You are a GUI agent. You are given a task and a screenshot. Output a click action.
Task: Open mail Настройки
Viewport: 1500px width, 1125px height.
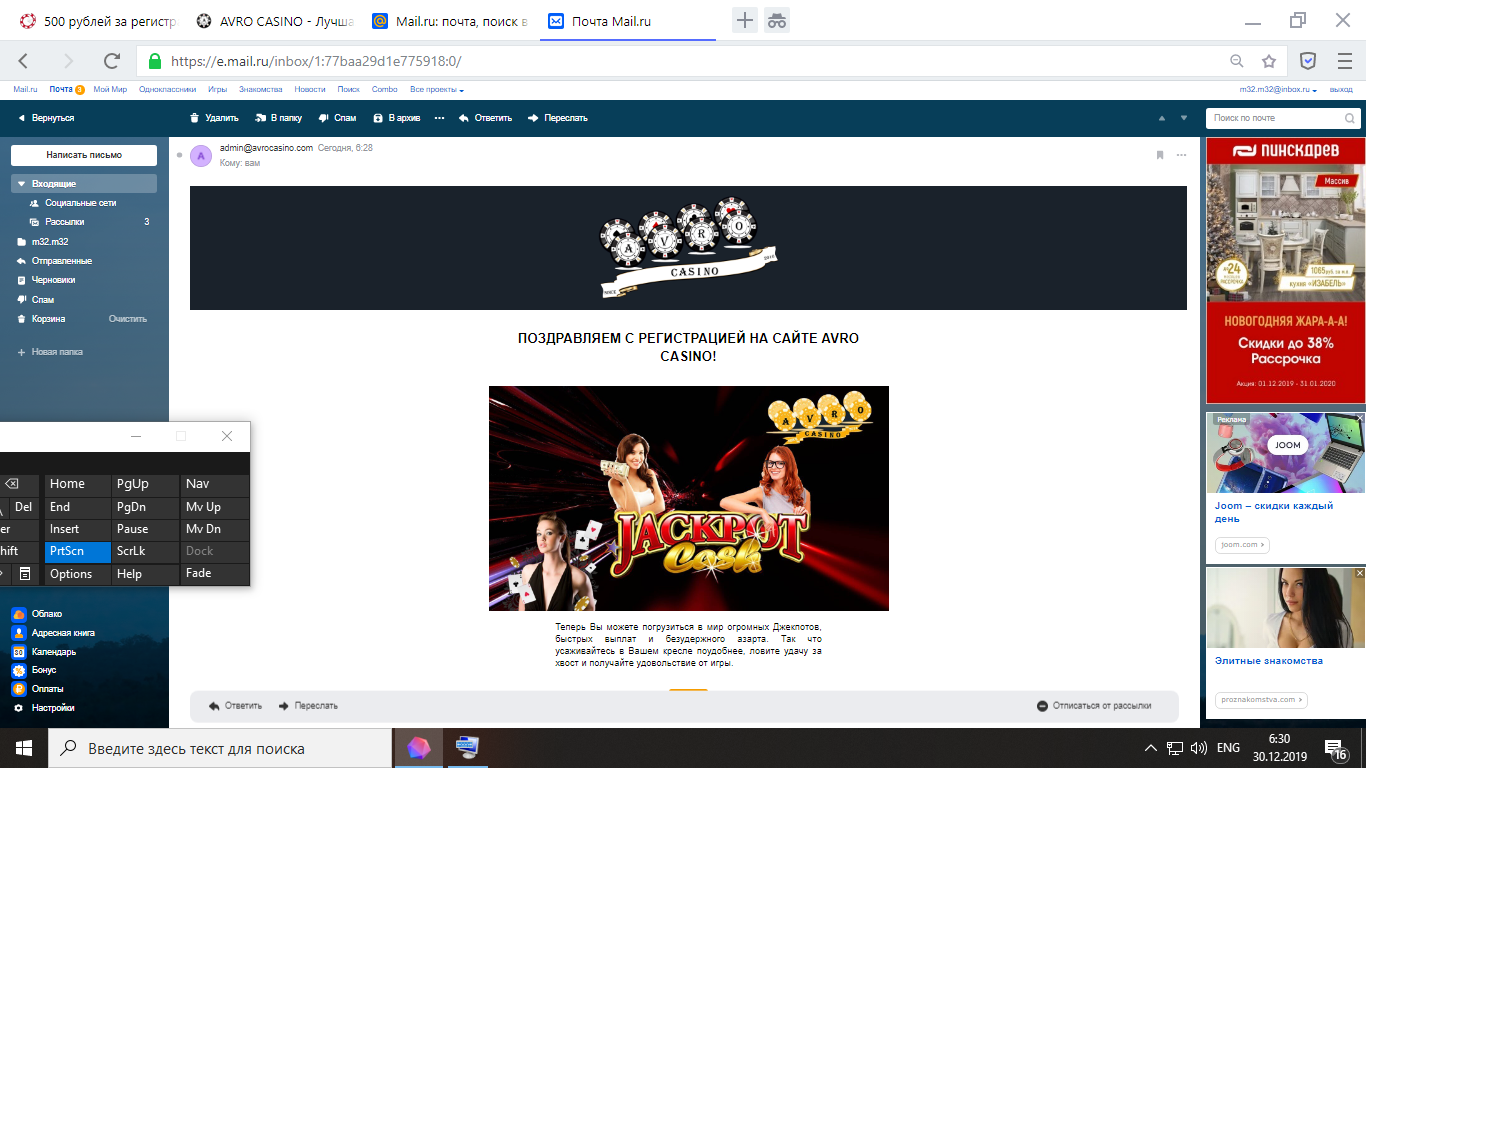[44, 708]
